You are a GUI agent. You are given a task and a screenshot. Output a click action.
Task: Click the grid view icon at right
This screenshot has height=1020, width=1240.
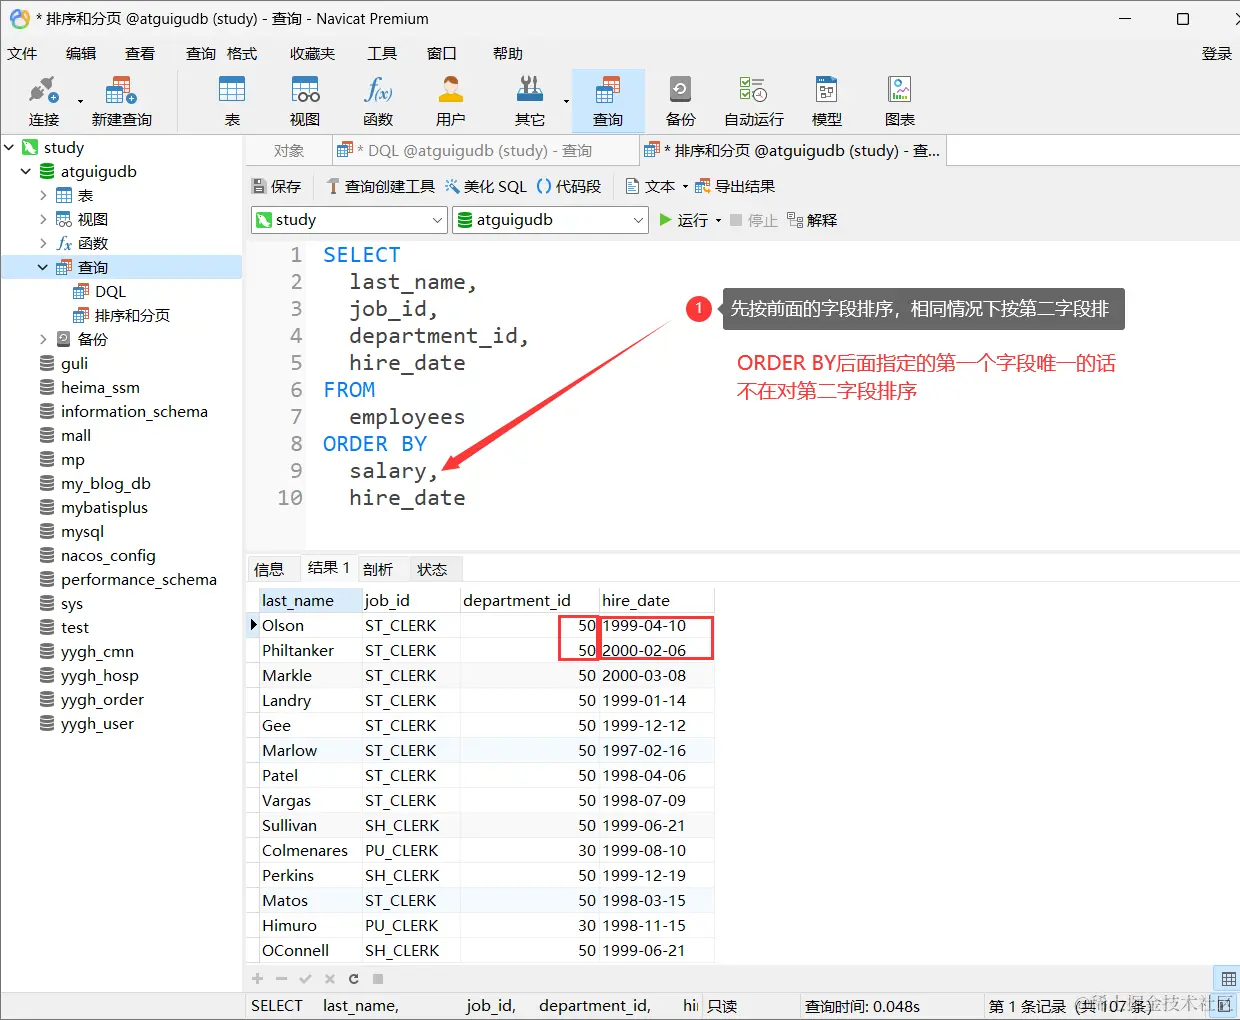(x=1228, y=979)
